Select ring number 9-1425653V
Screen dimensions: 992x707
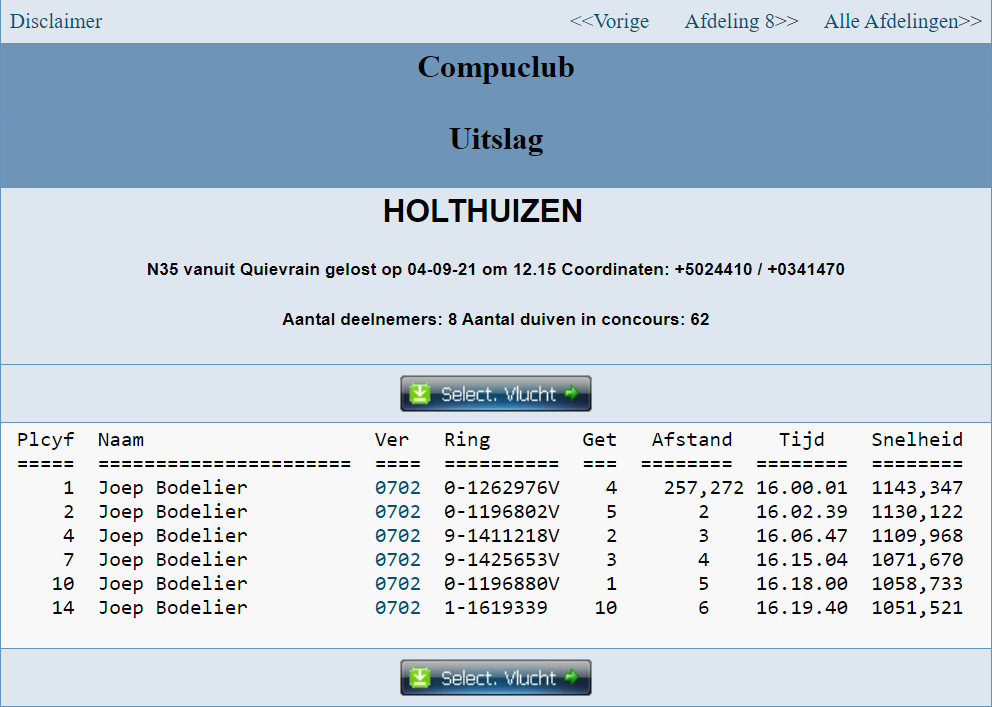(x=502, y=560)
